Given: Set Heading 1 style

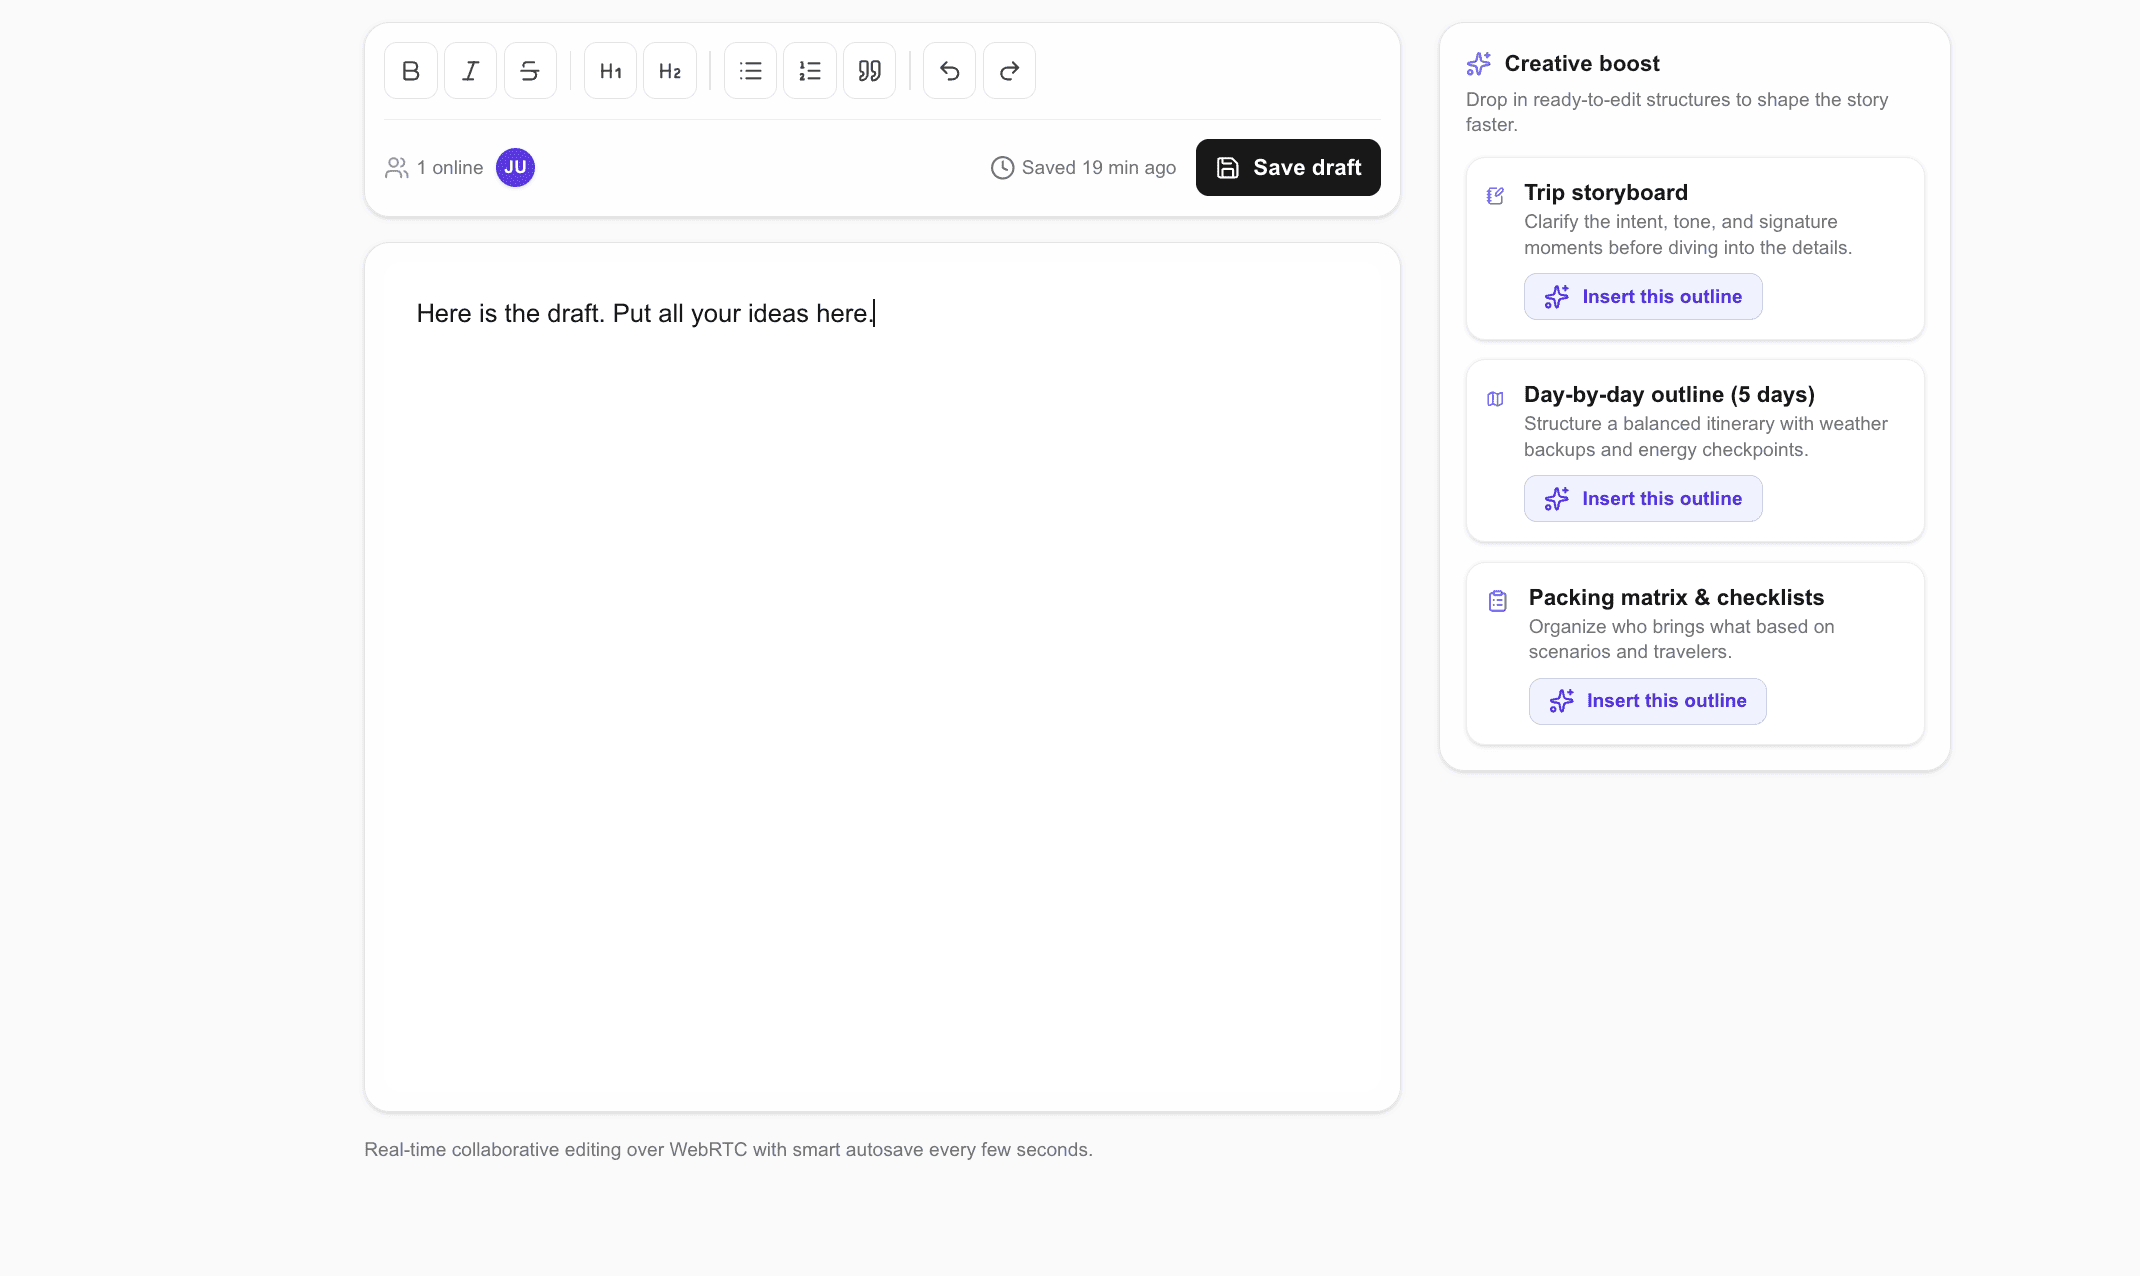Looking at the screenshot, I should [x=610, y=71].
